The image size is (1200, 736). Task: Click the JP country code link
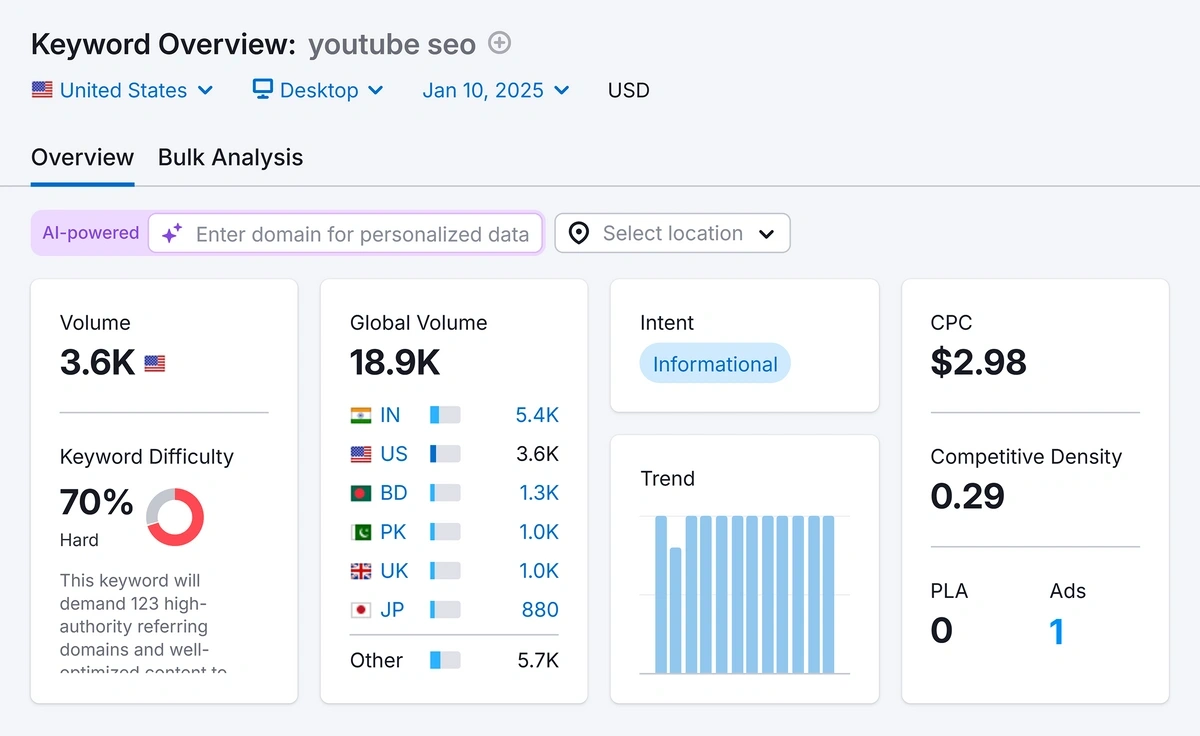click(392, 610)
